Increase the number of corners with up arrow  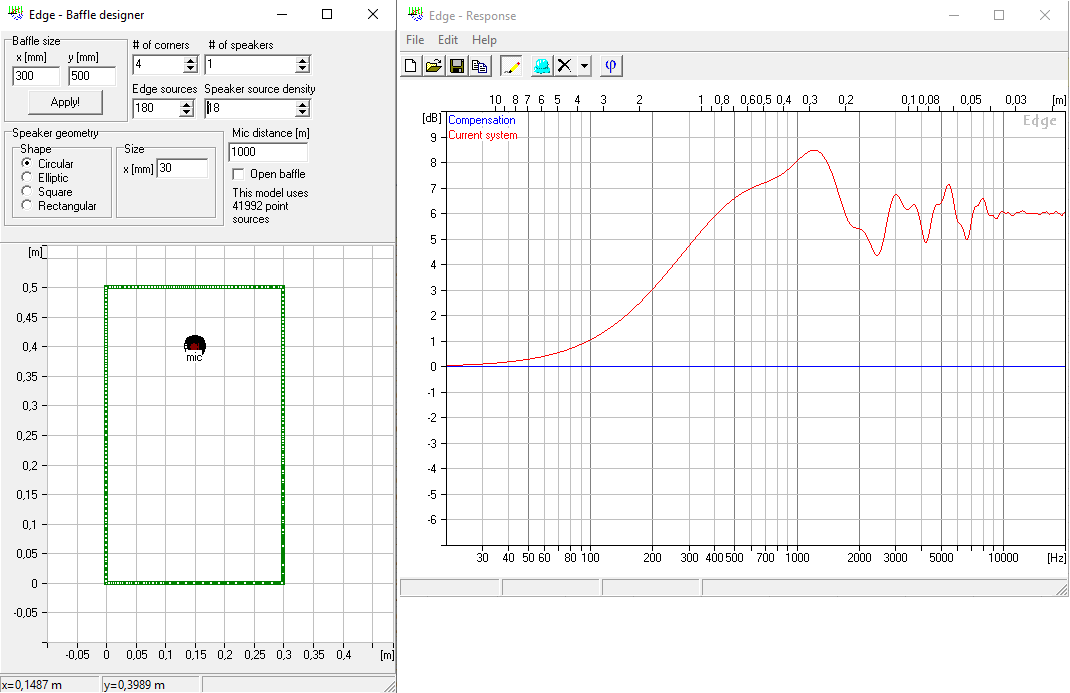(x=190, y=61)
